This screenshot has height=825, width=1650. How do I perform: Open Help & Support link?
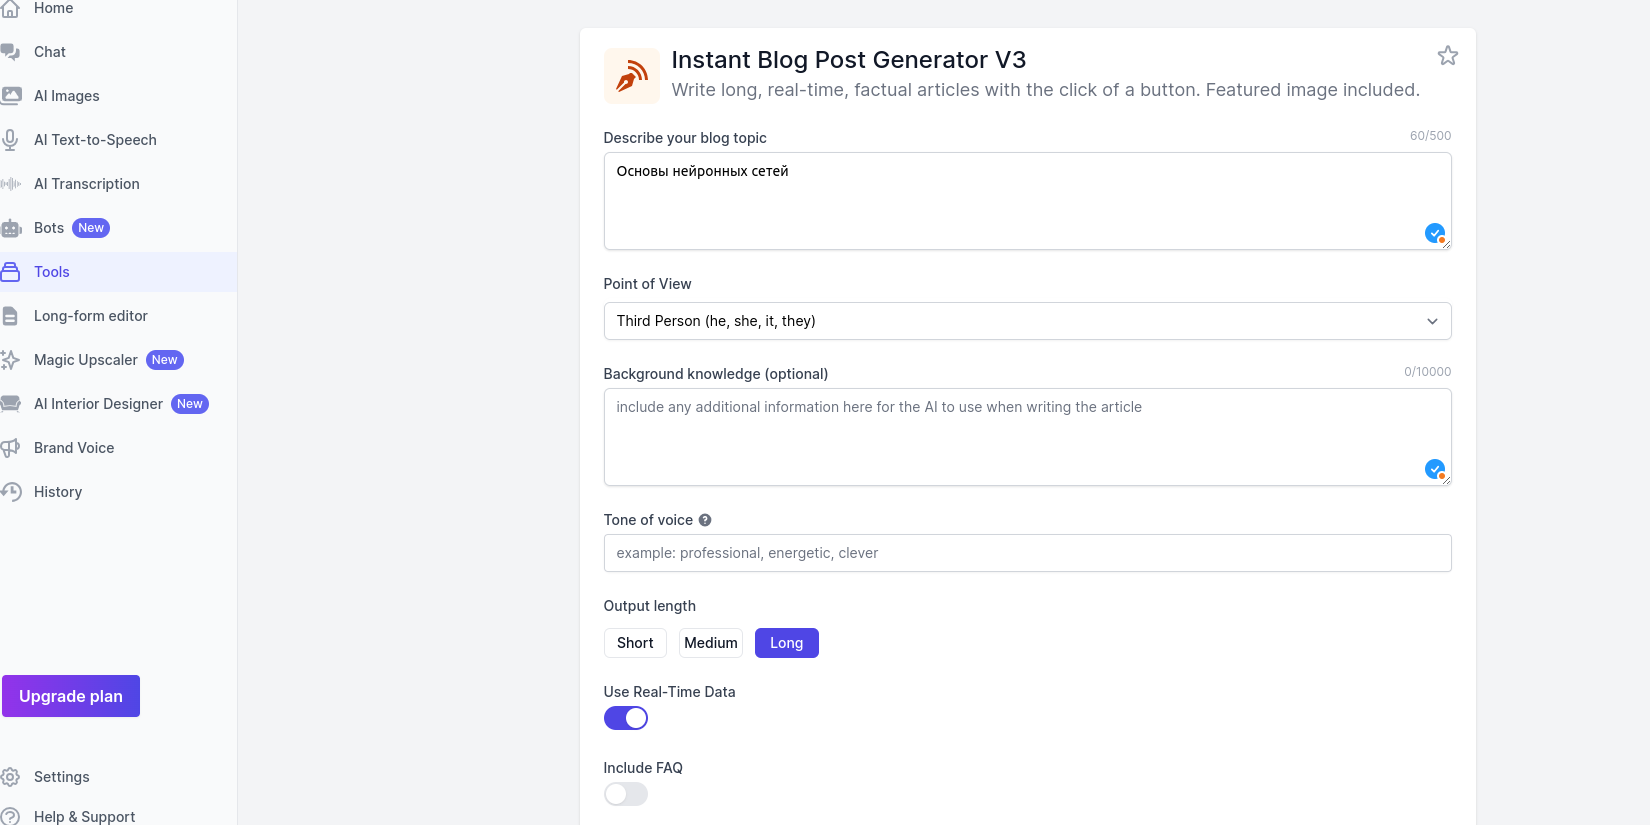[x=84, y=816]
